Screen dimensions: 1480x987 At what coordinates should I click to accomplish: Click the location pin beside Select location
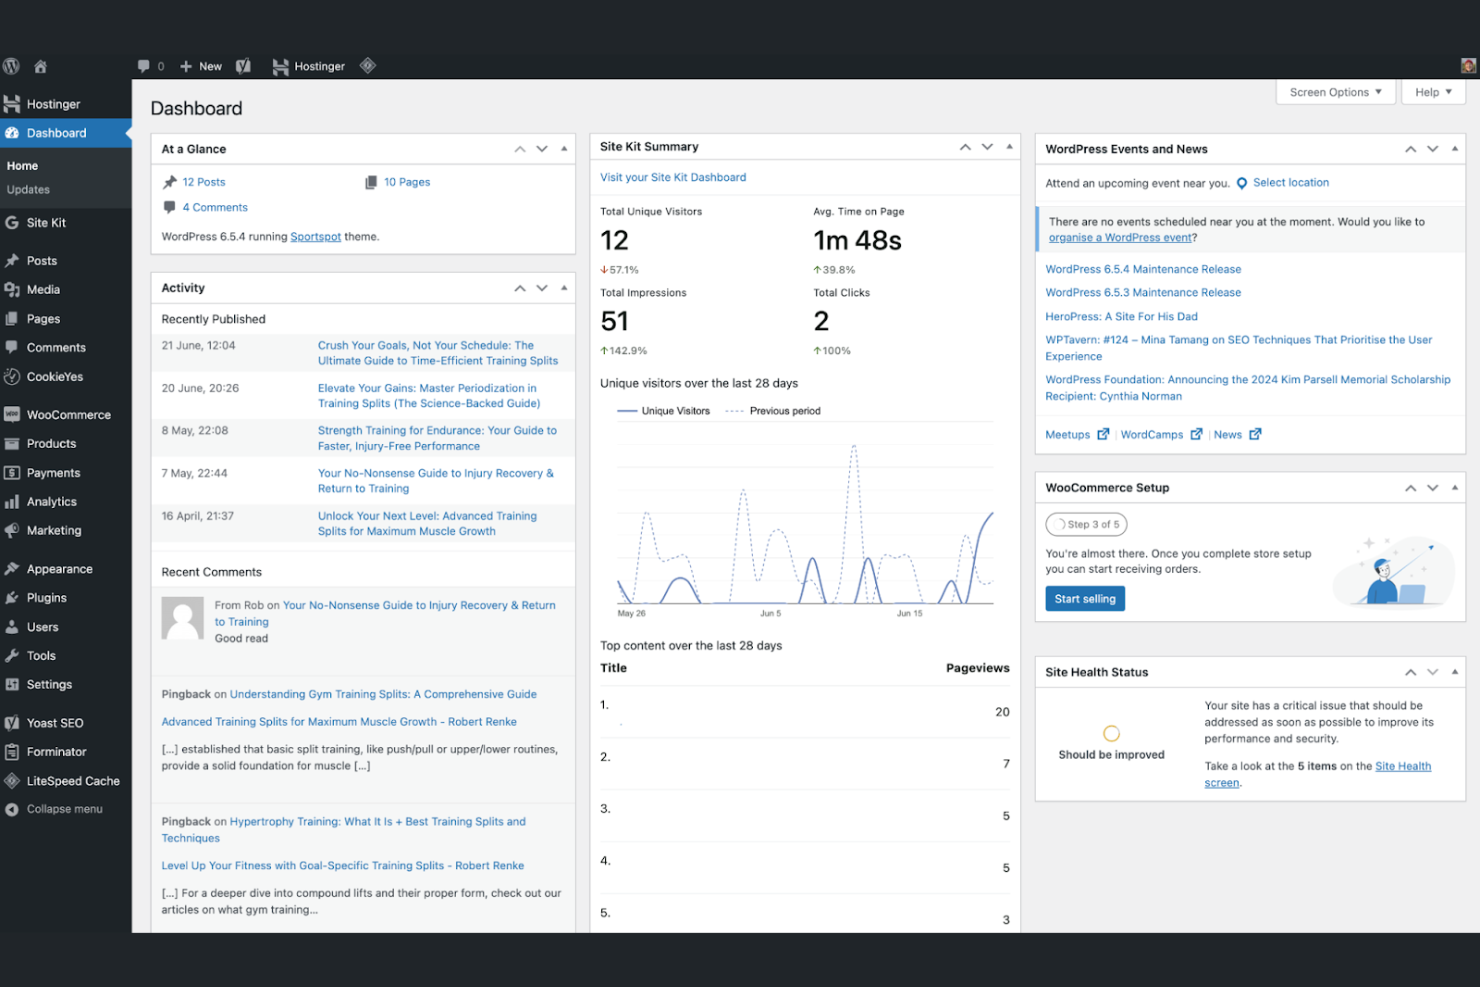(x=1242, y=183)
